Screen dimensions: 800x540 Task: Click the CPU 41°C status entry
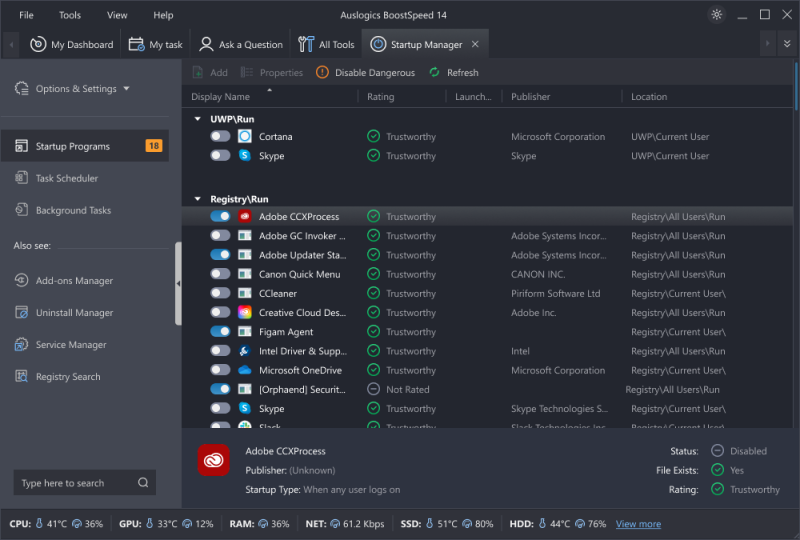pos(56,524)
